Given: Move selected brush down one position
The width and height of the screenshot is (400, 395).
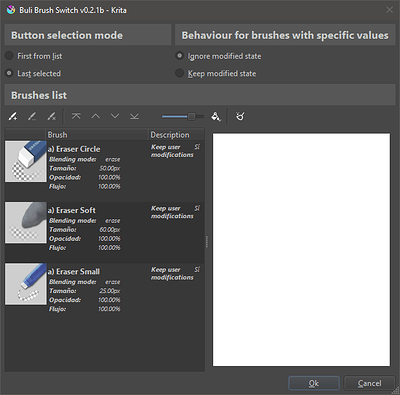Looking at the screenshot, I should pyautogui.click(x=115, y=116).
